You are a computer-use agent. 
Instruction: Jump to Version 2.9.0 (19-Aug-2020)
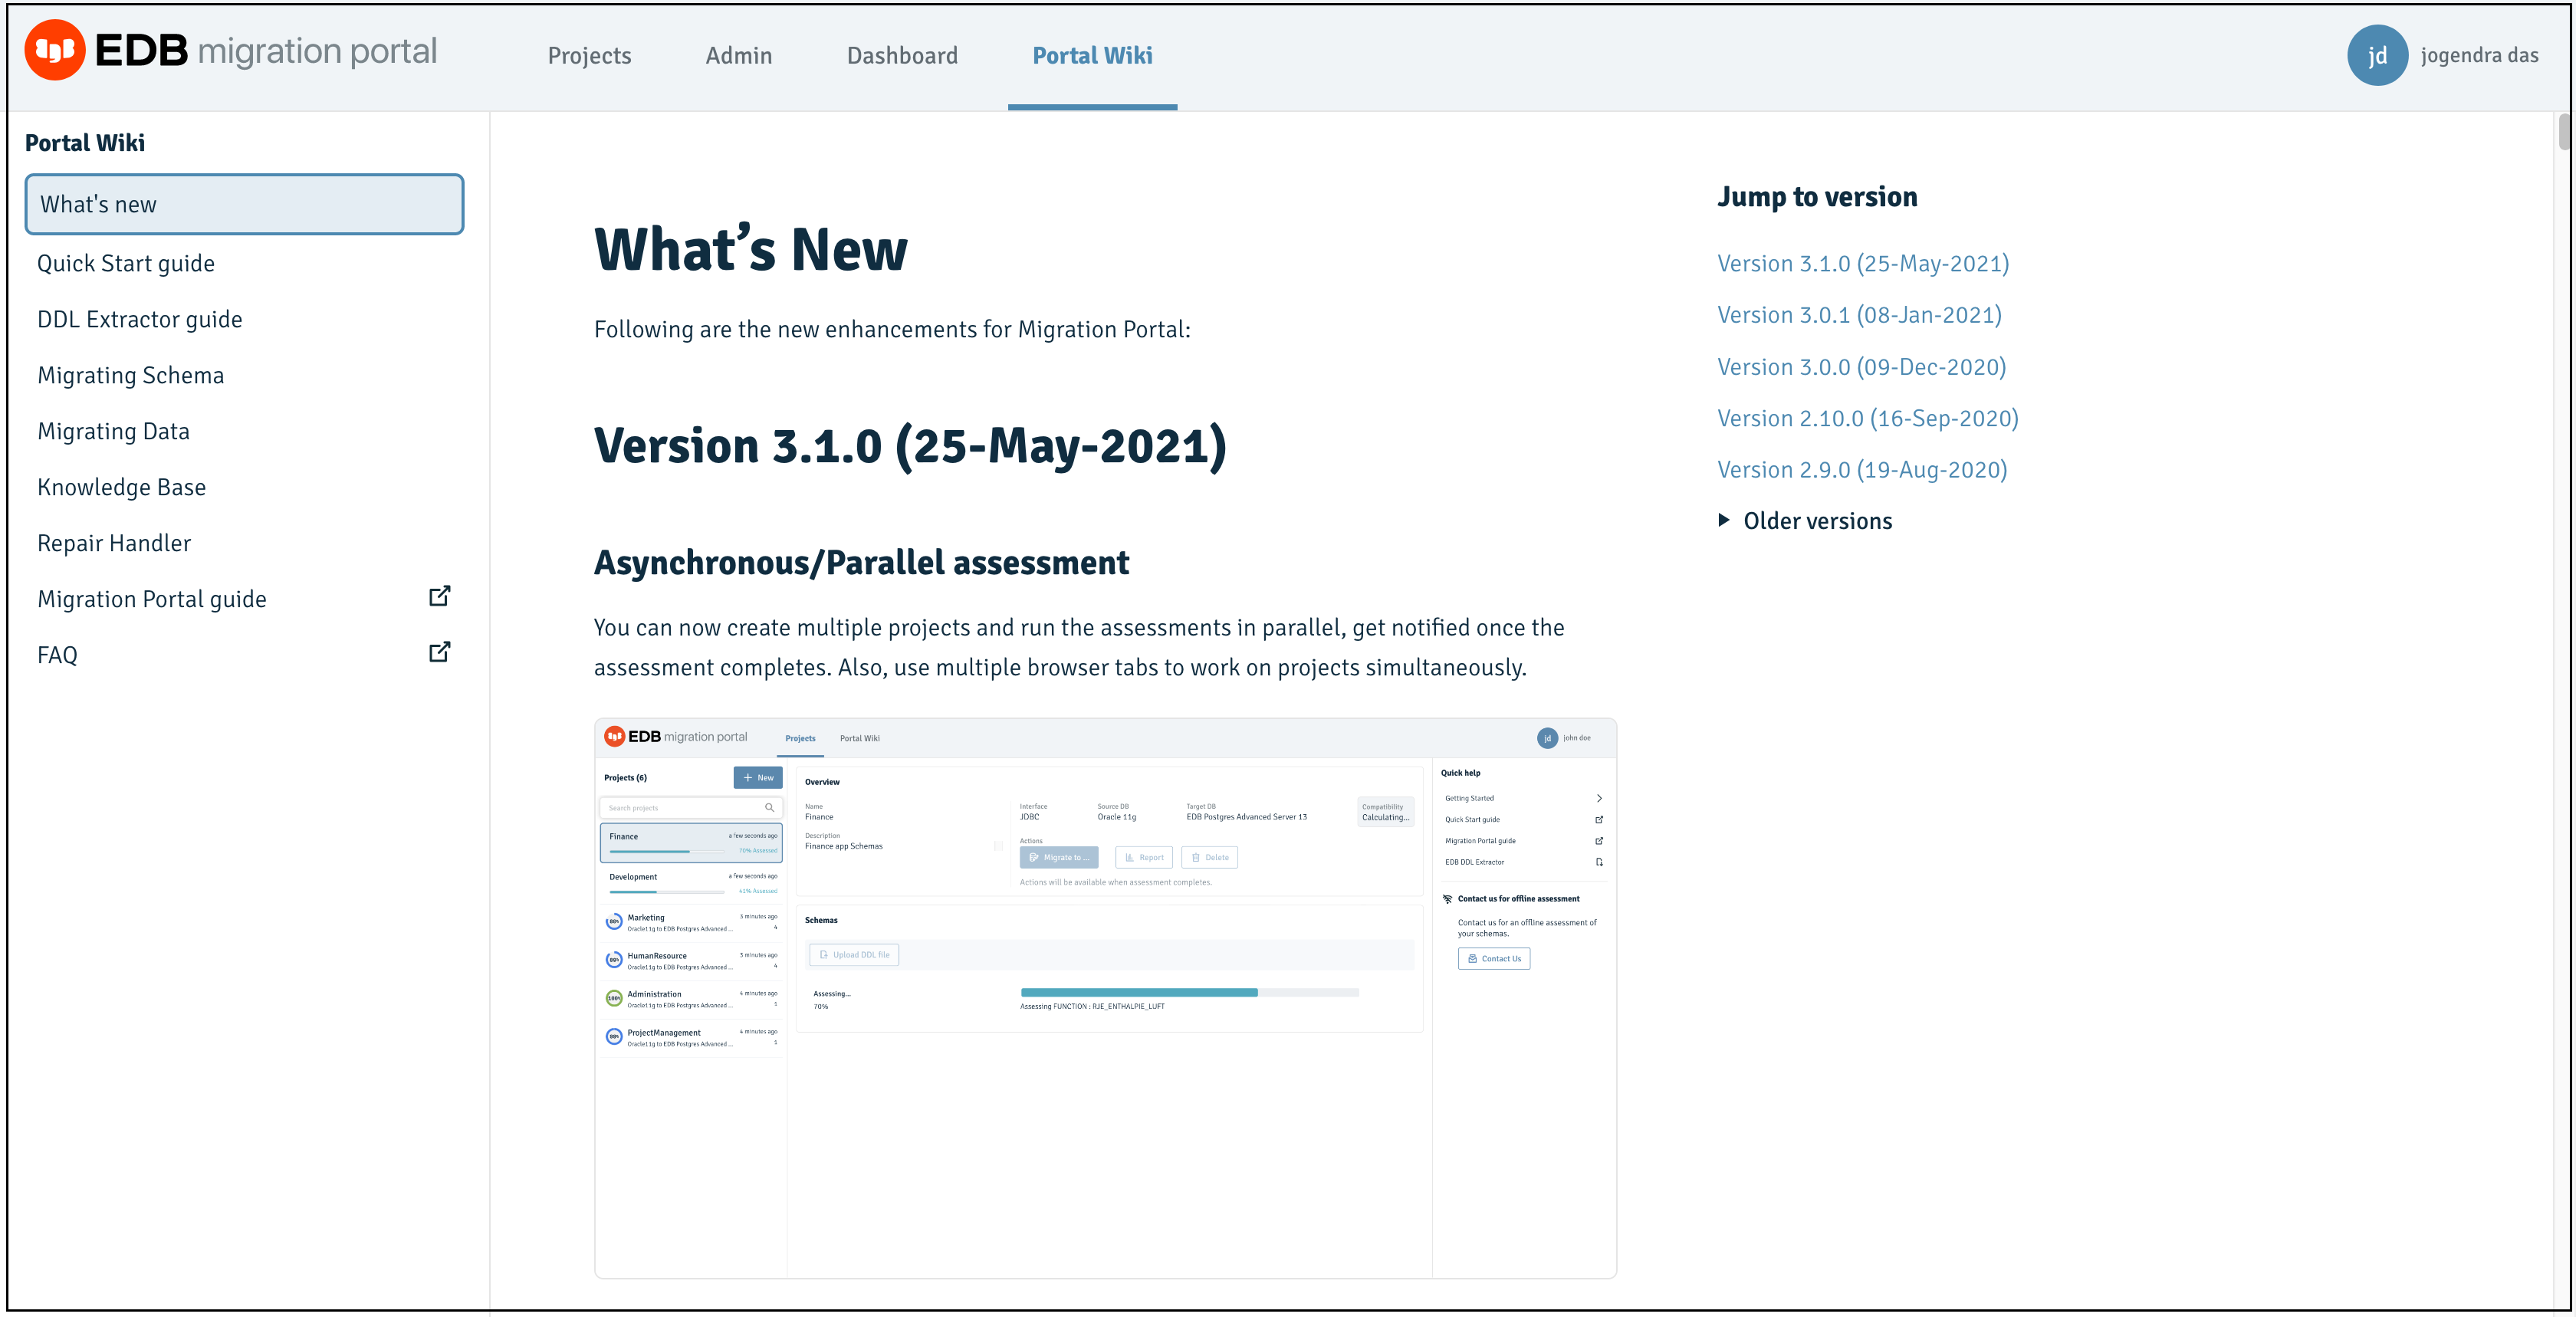pyautogui.click(x=1862, y=470)
